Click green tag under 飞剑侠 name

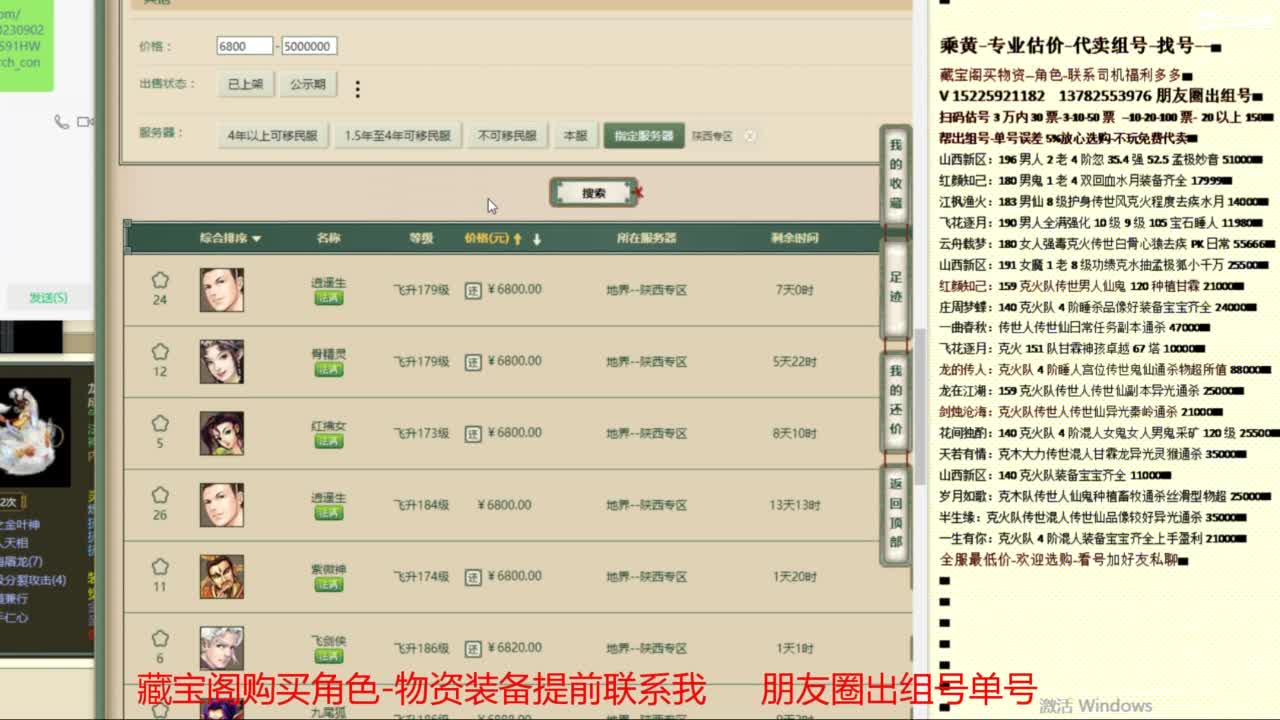pos(328,657)
